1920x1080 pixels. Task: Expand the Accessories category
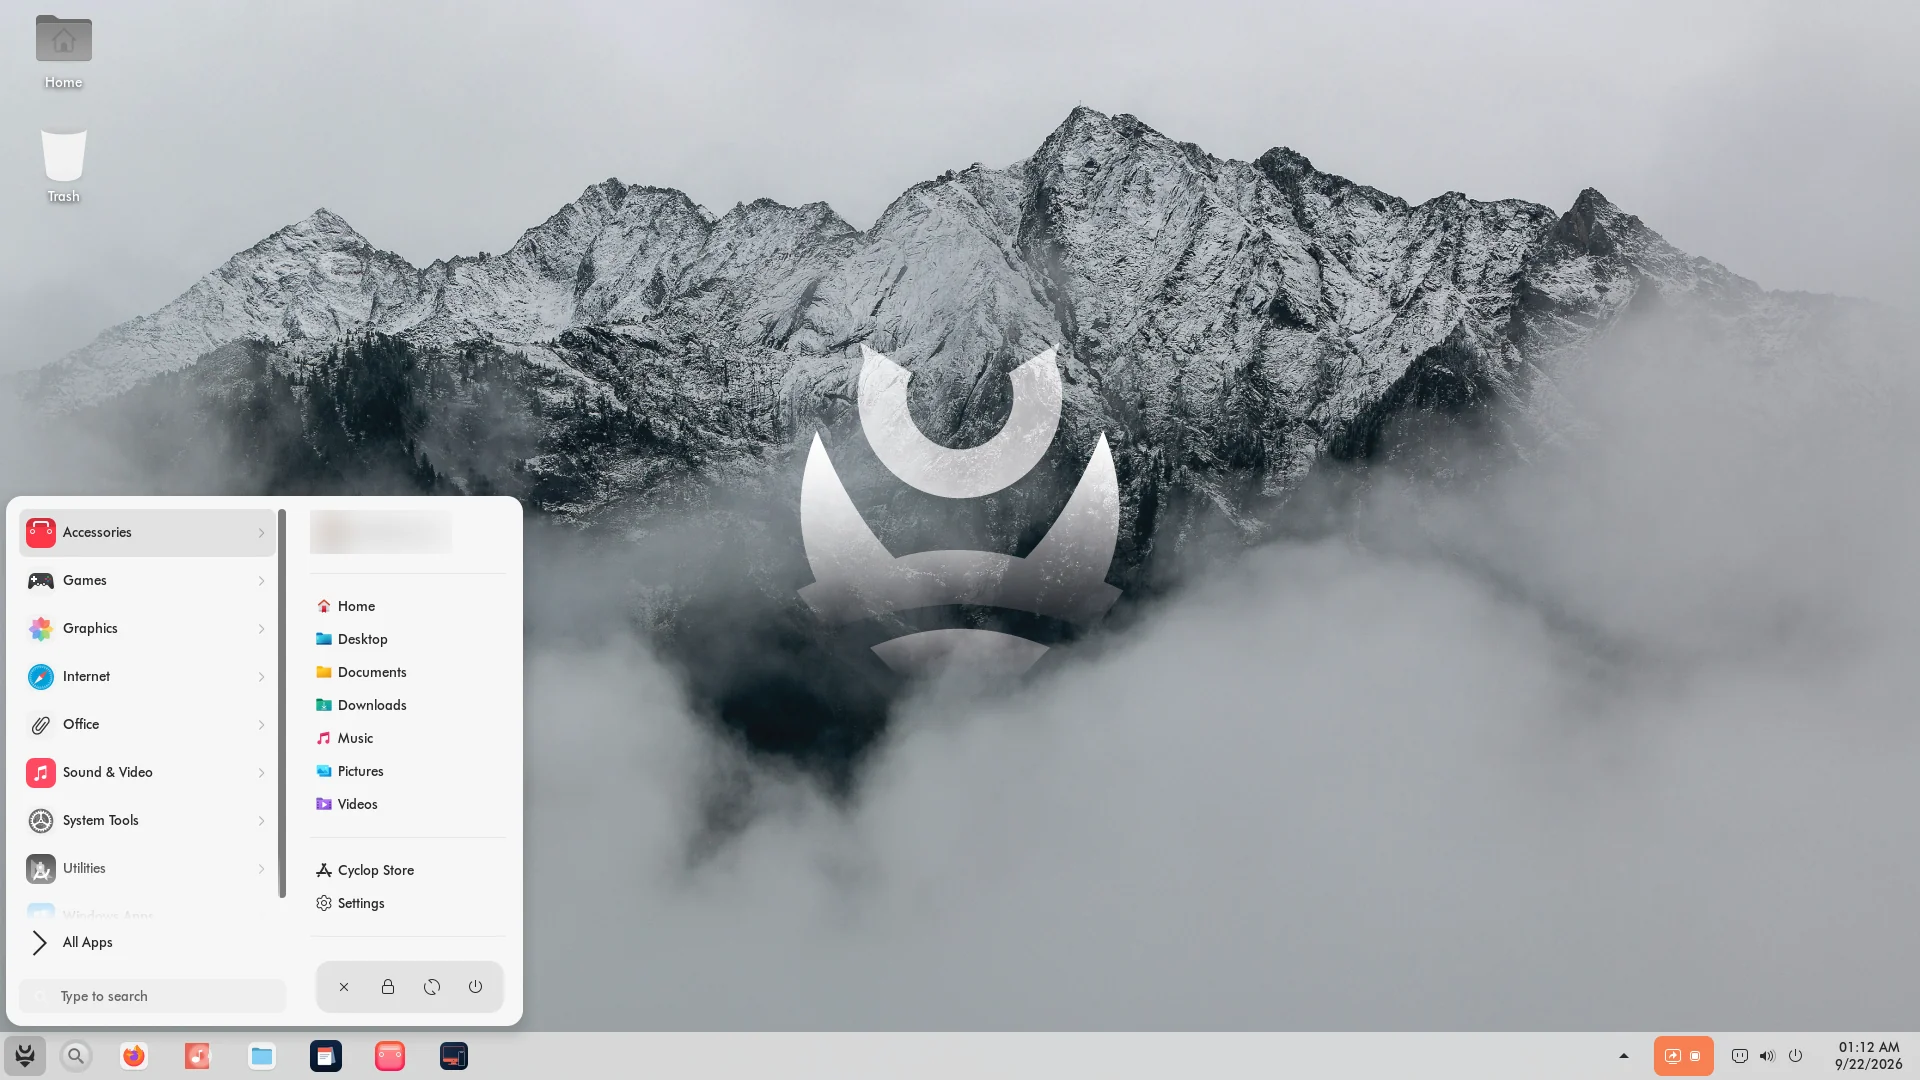tap(147, 533)
